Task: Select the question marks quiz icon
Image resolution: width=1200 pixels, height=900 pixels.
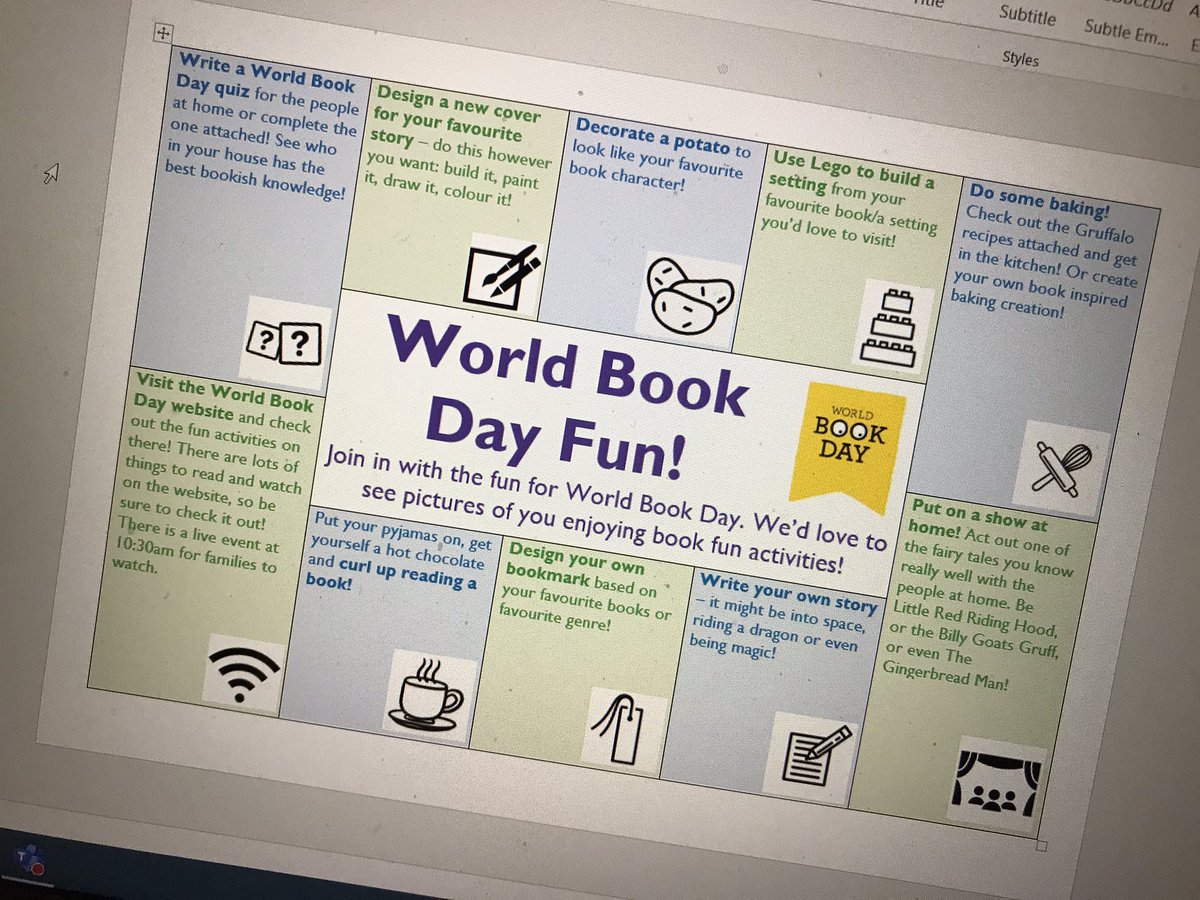Action: click(286, 344)
